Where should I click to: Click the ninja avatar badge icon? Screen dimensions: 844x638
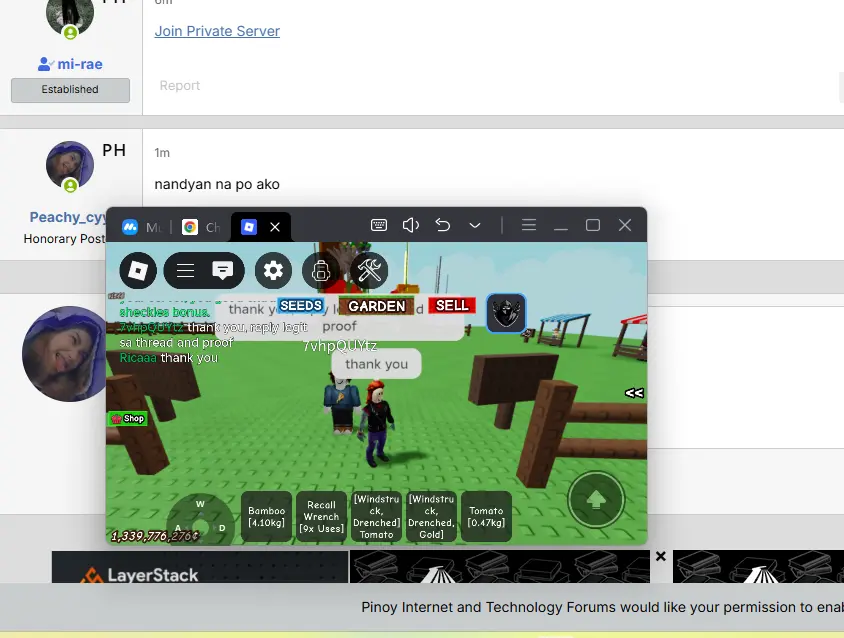click(x=506, y=313)
